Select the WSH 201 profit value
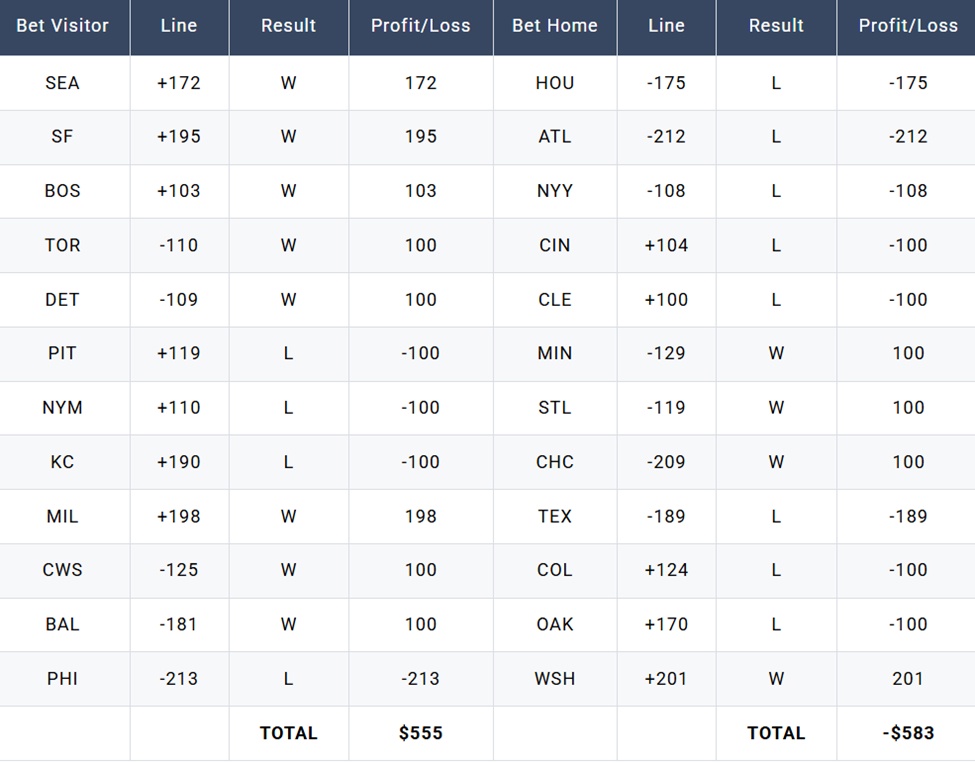This screenshot has width=975, height=763. point(908,679)
